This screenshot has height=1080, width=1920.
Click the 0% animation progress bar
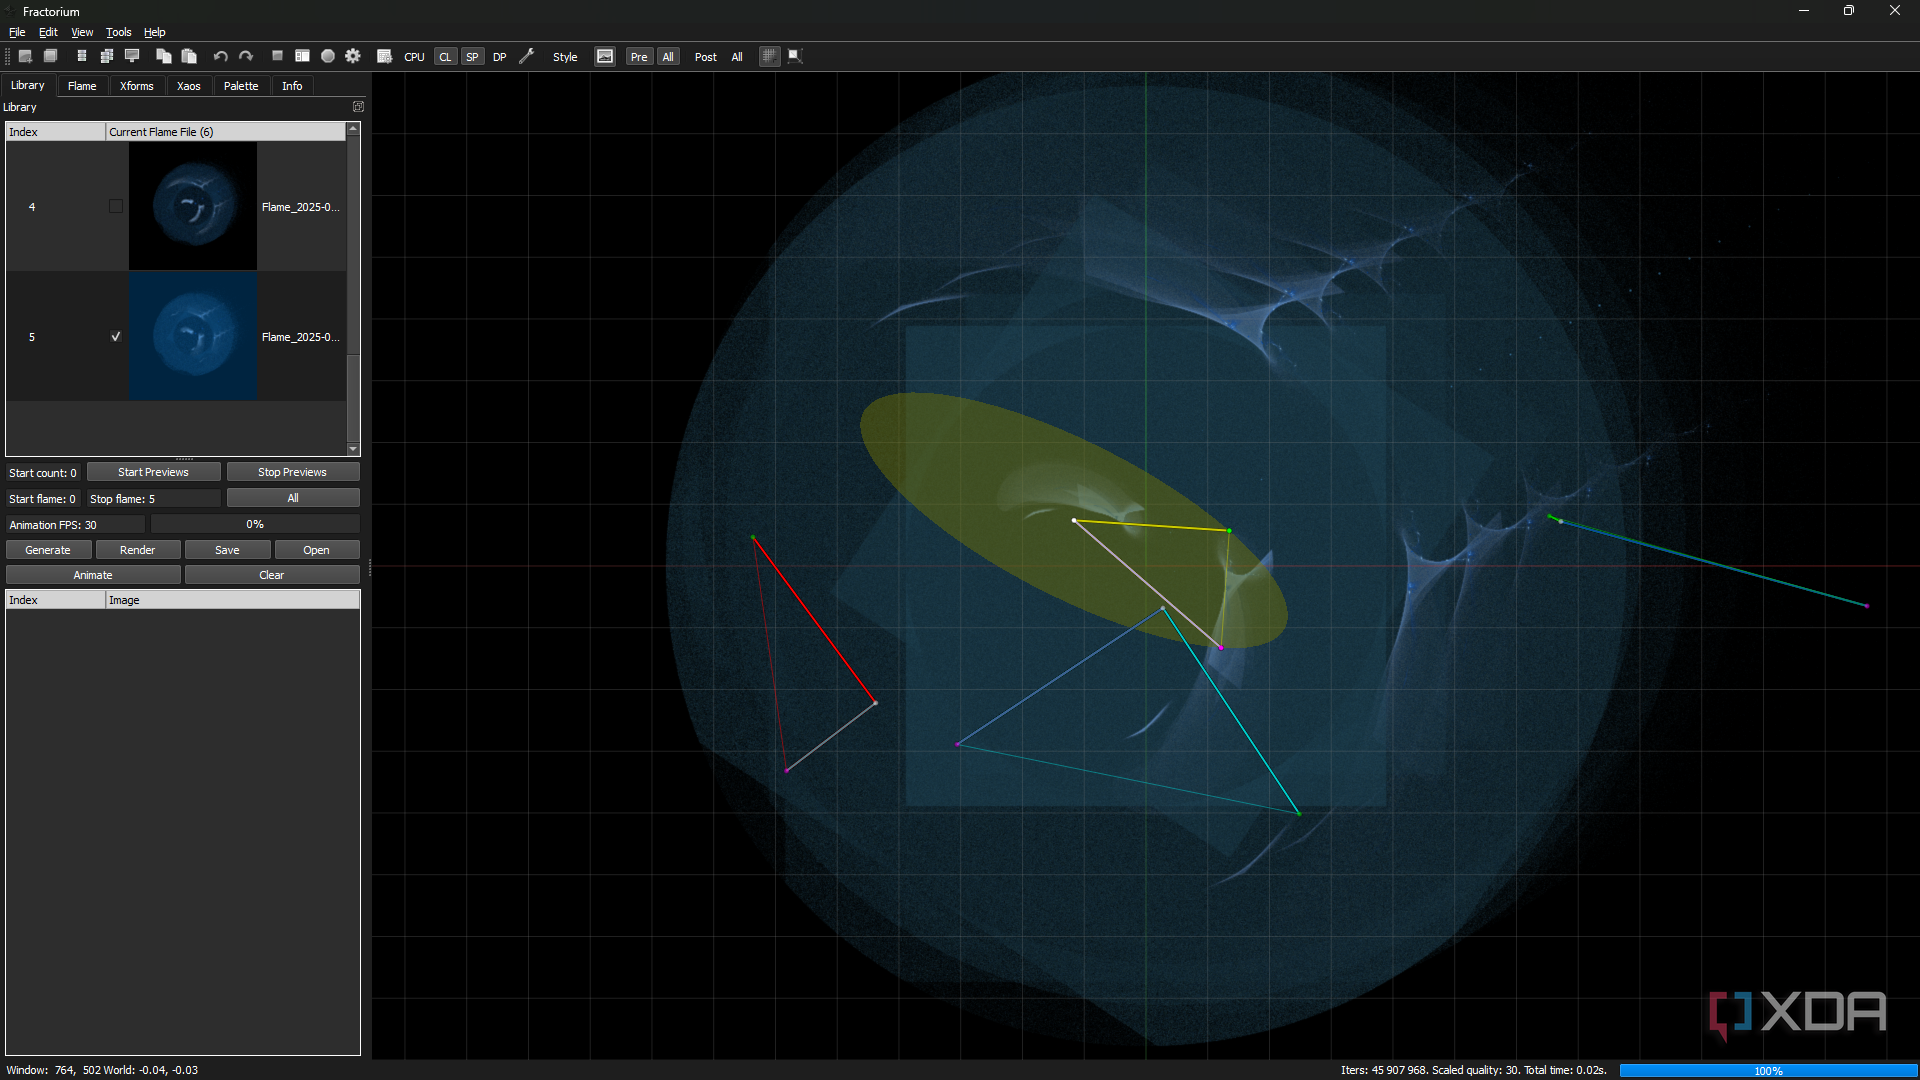click(x=255, y=524)
